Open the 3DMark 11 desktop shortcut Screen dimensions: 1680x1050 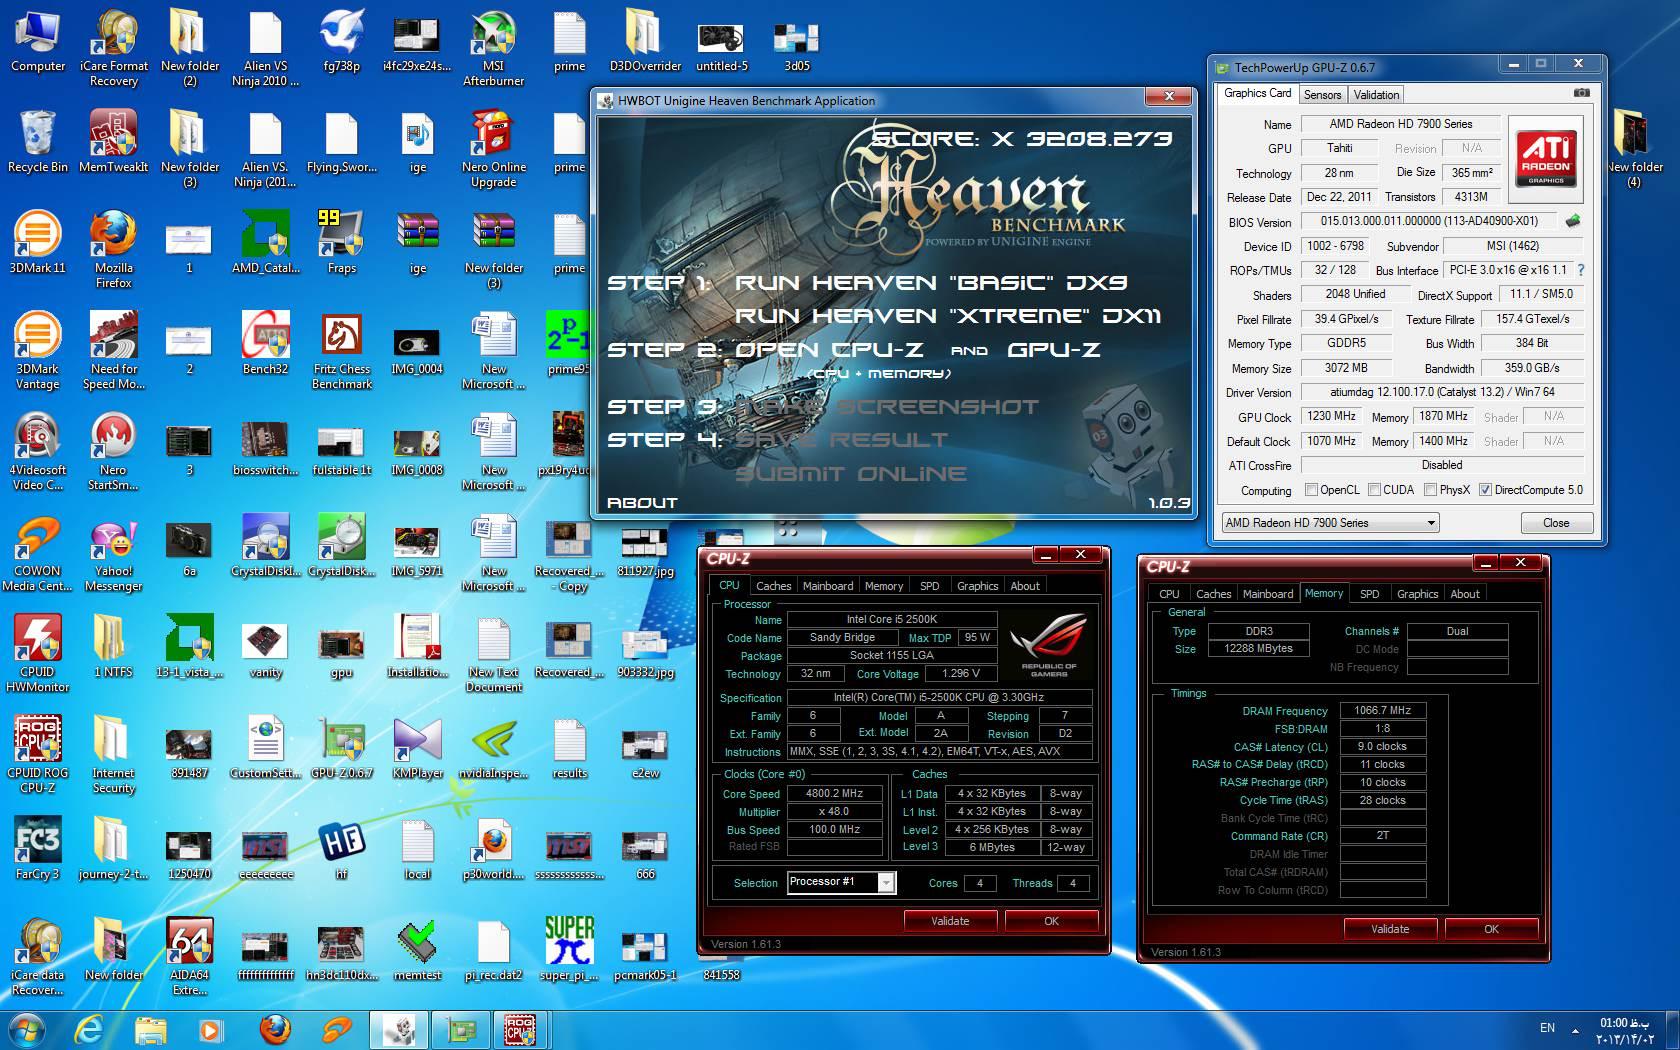coord(37,242)
